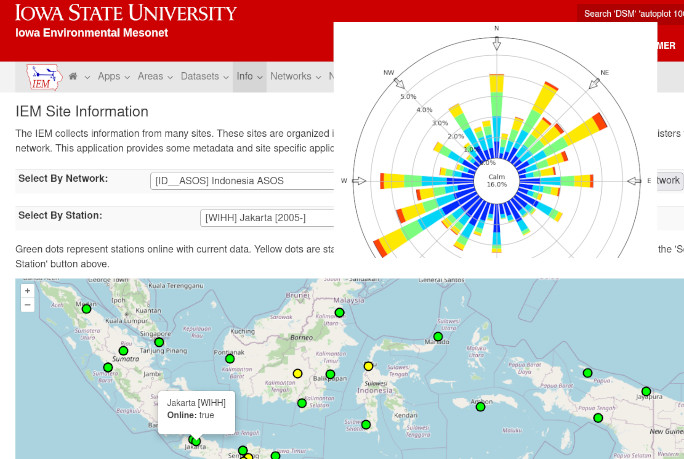Zoom in the map with plus button
Image resolution: width=684 pixels, height=459 pixels.
(27, 291)
